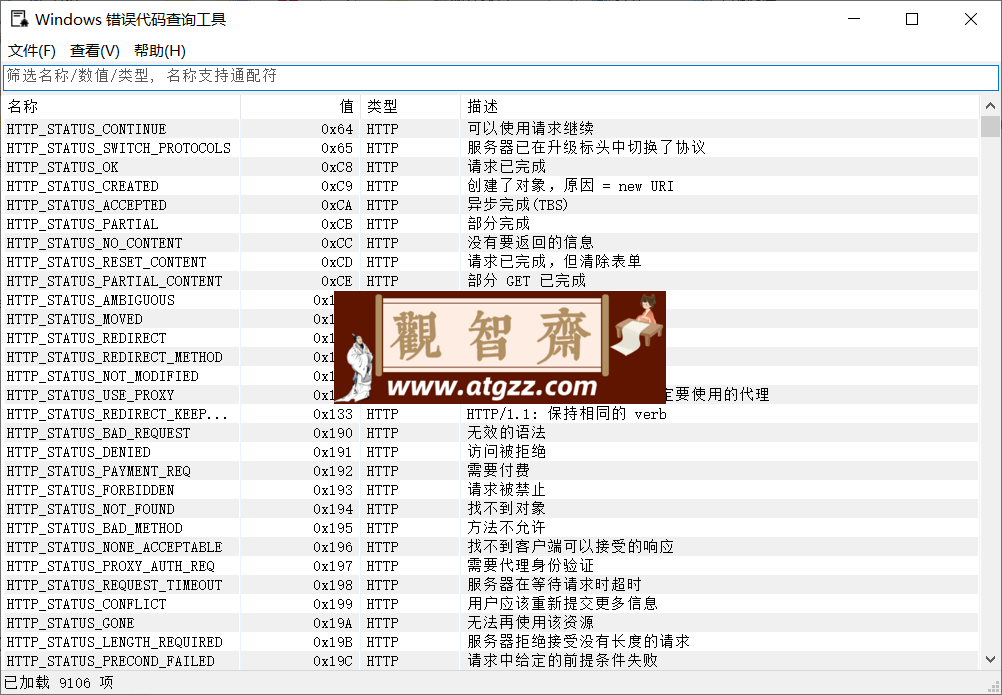Select row HTTP_STATUS_LENGTH_REQUIRED
This screenshot has height=695, width=1002.
pyautogui.click(x=491, y=643)
